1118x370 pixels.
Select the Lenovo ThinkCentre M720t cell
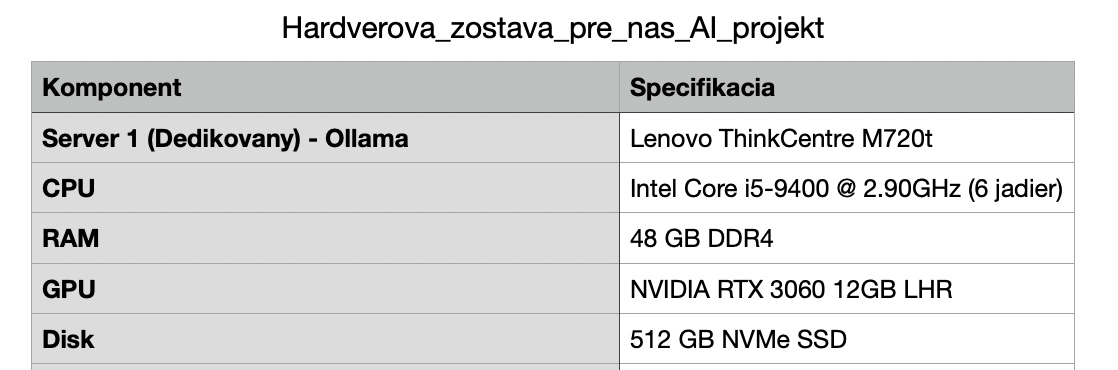pyautogui.click(x=847, y=138)
